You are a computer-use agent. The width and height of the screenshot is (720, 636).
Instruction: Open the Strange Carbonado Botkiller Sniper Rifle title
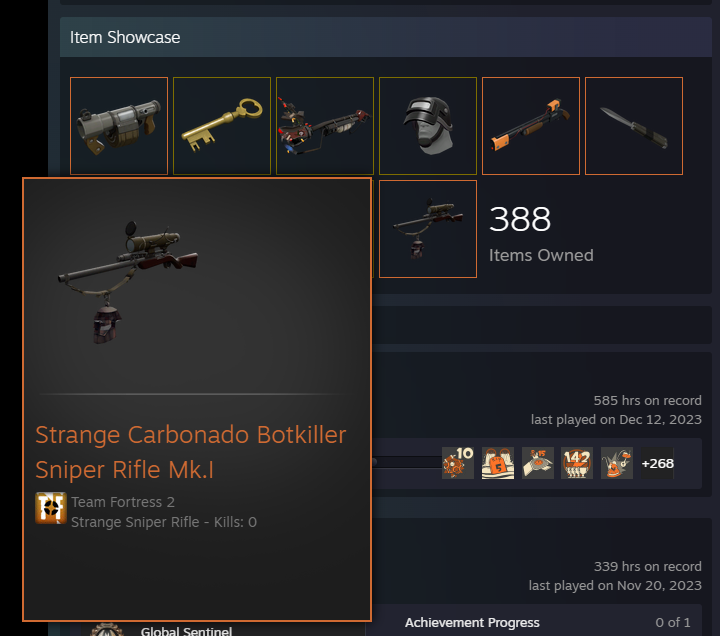click(x=191, y=452)
